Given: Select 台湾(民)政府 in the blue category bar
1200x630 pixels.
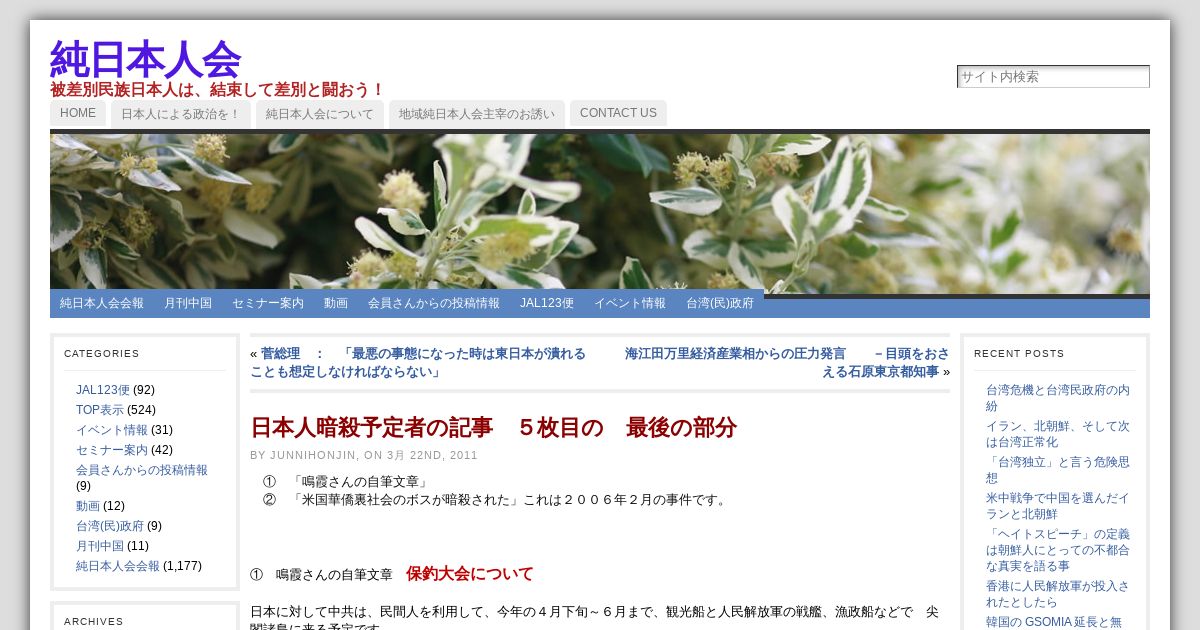Looking at the screenshot, I should coord(720,303).
